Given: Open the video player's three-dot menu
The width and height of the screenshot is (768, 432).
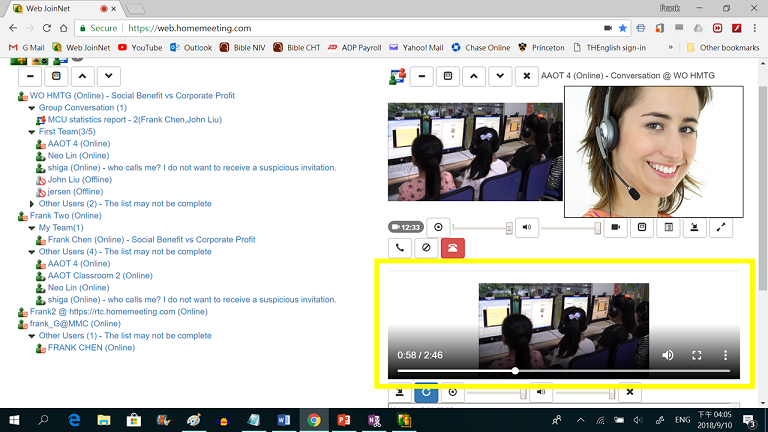Looking at the screenshot, I should pos(726,356).
